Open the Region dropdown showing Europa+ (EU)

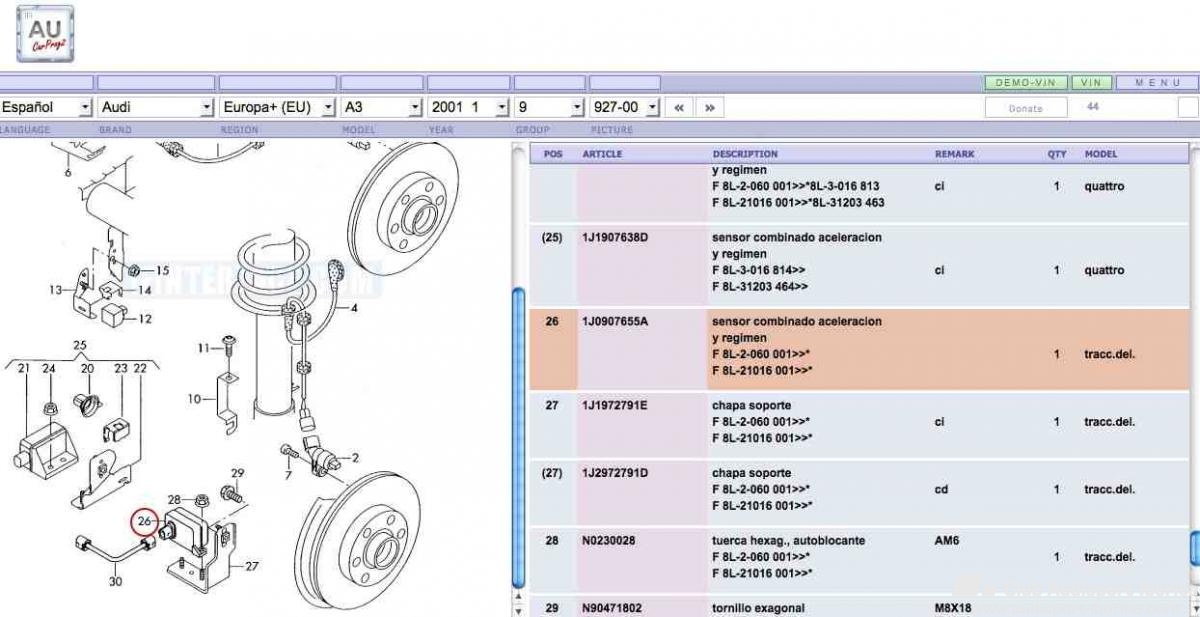pos(278,107)
